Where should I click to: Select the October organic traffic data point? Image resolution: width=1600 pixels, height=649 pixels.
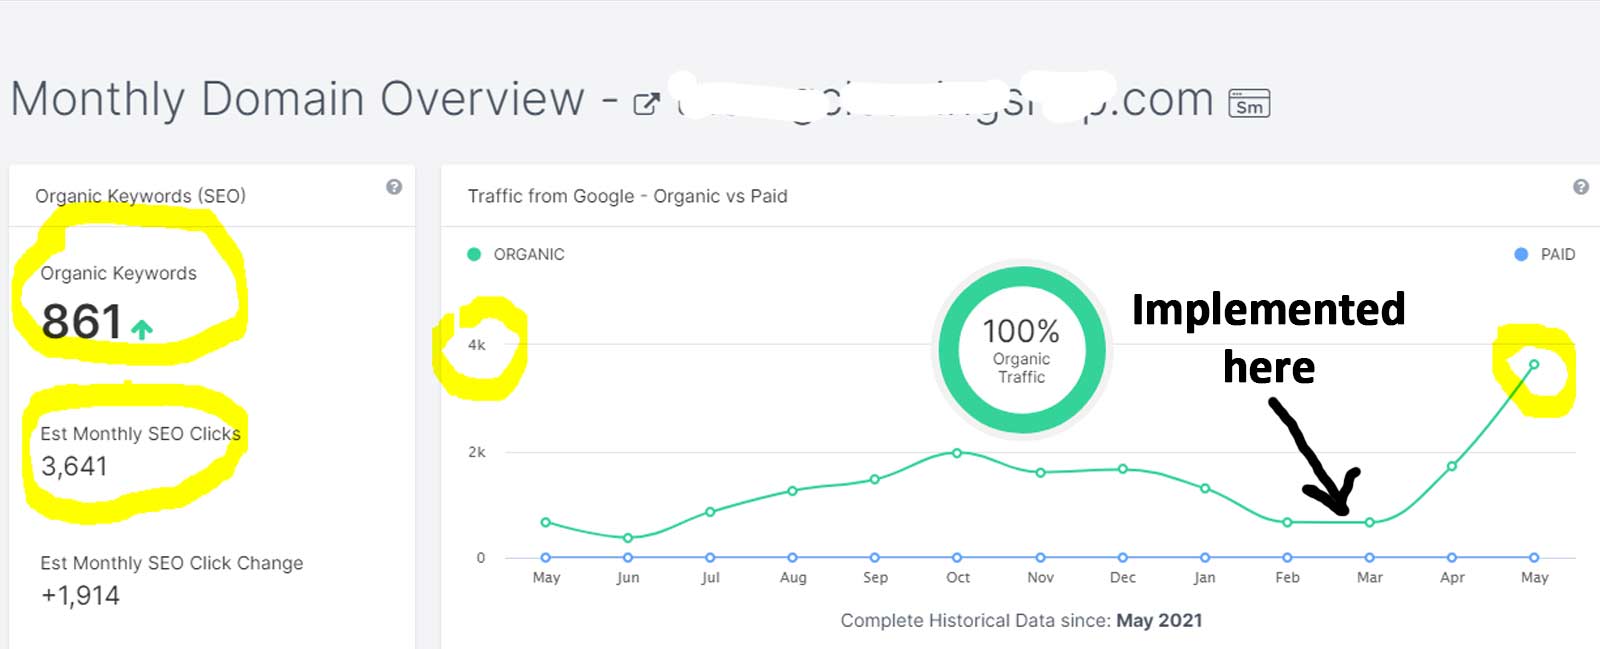point(957,453)
